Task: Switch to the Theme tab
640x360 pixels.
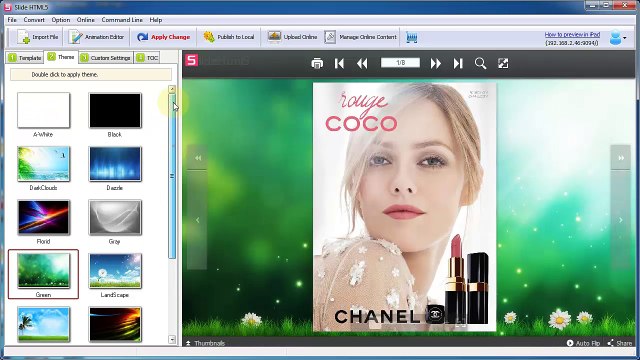Action: pyautogui.click(x=61, y=57)
